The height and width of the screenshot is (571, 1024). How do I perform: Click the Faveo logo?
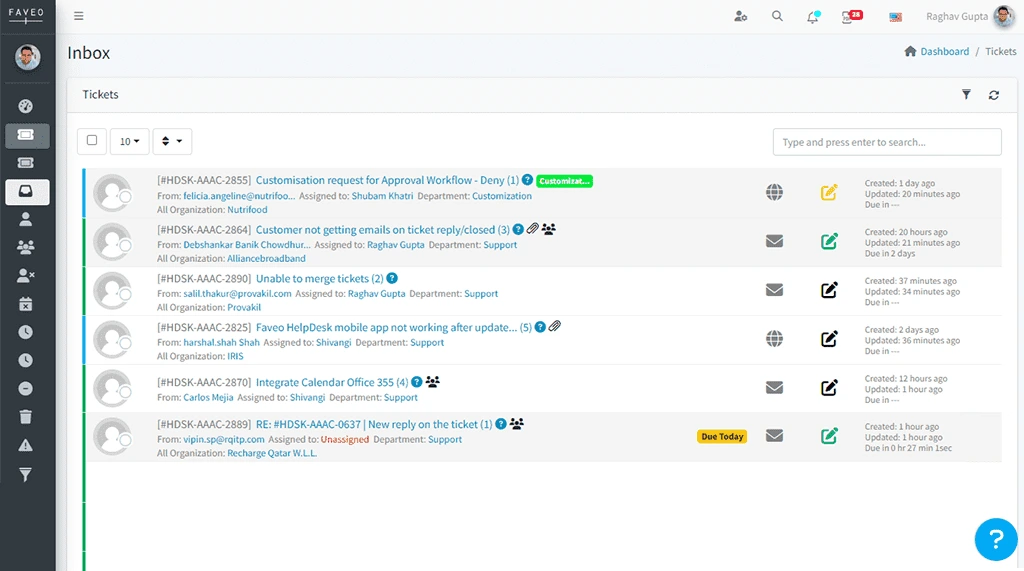[26, 15]
